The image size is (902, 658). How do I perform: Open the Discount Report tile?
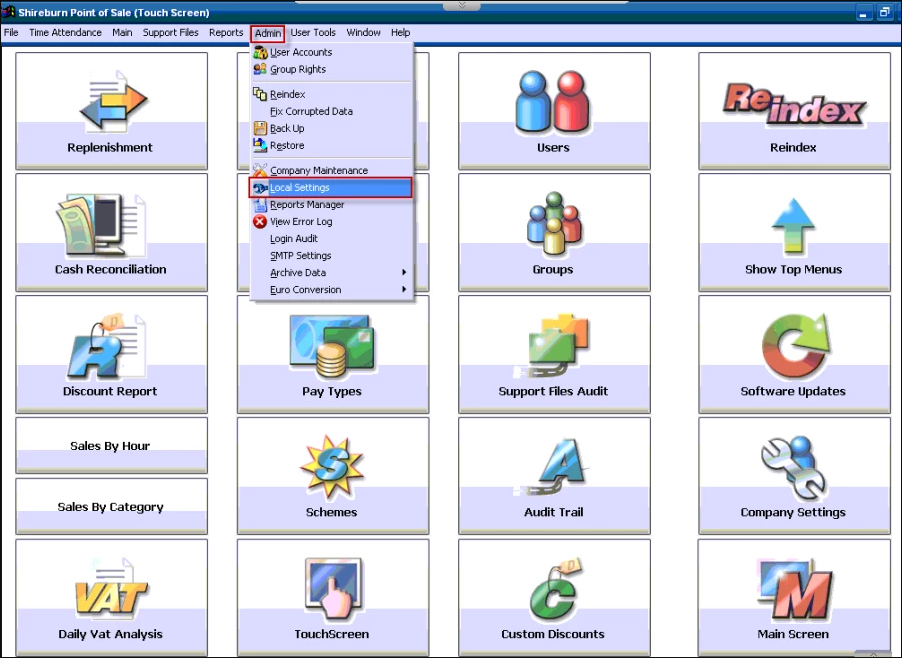click(x=111, y=354)
